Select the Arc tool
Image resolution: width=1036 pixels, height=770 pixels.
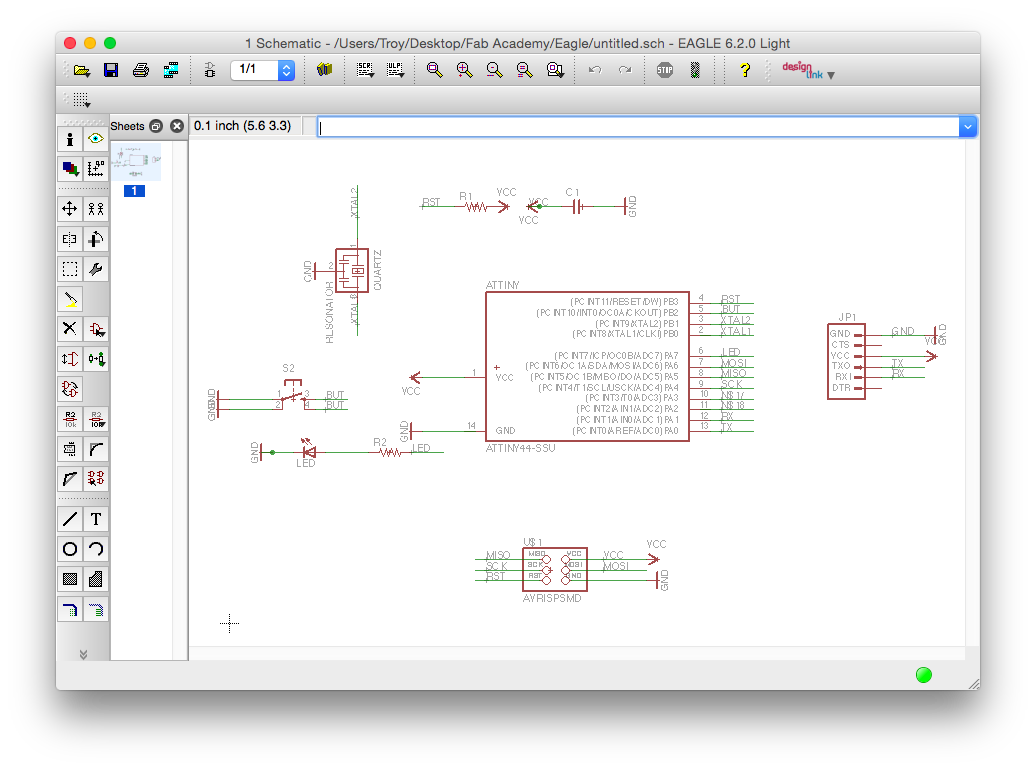[x=96, y=549]
